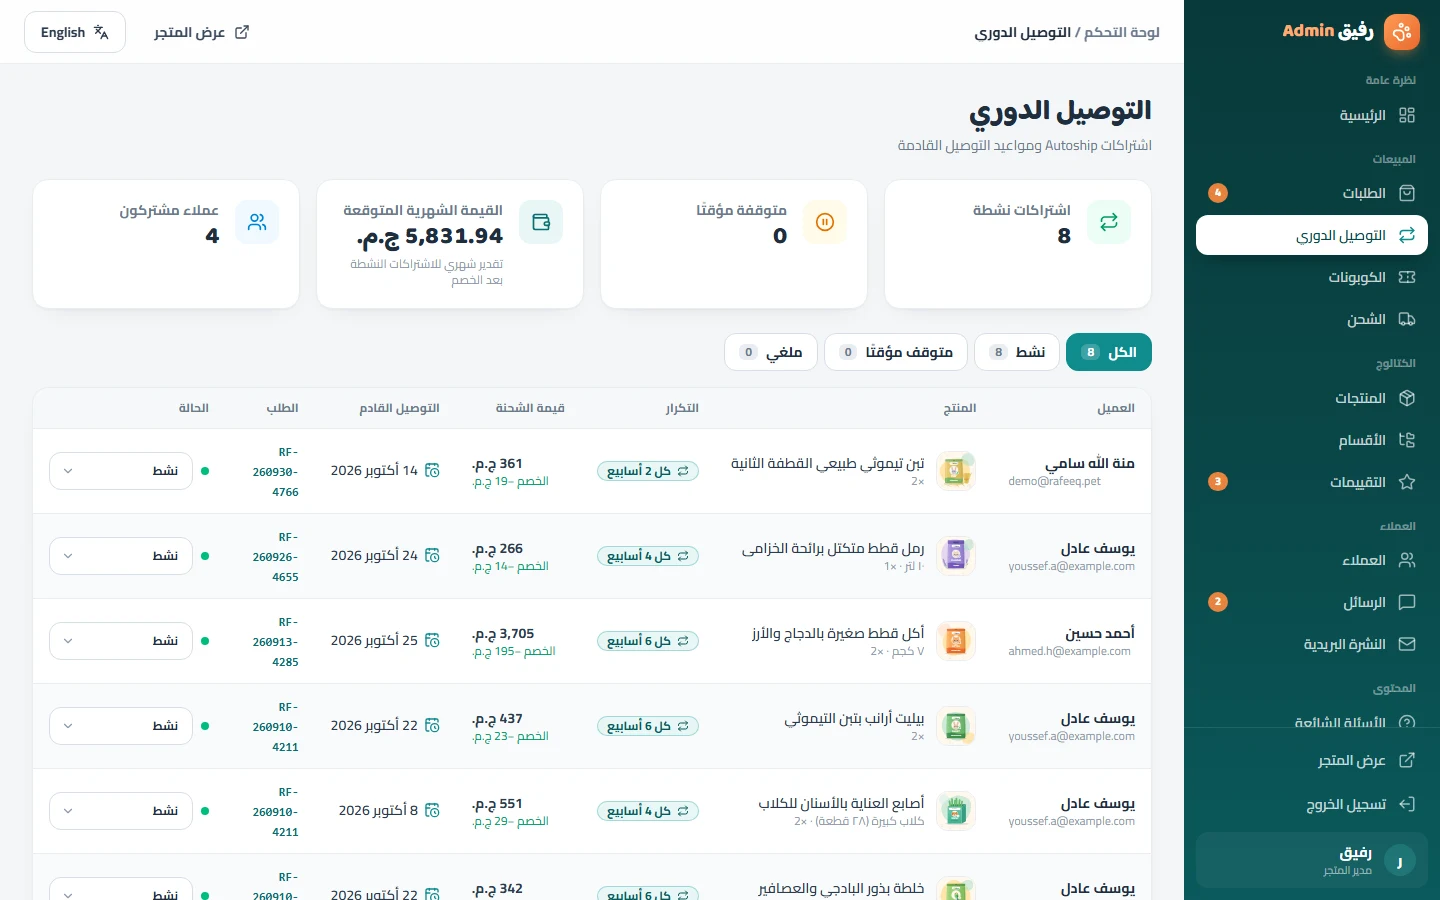Switch language with English button
Screen dimensions: 1440x900
pyautogui.click(x=75, y=32)
